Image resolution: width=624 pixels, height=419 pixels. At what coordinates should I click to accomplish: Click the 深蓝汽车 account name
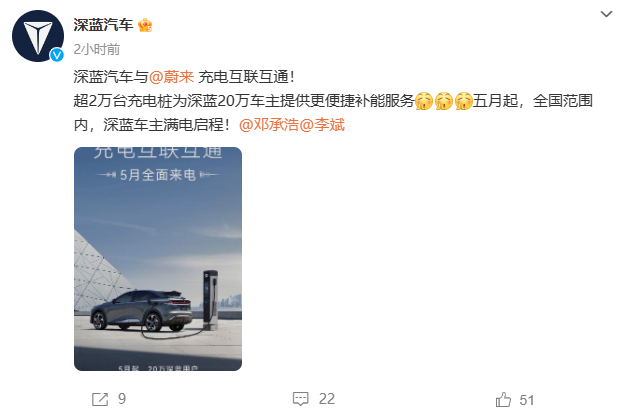point(103,25)
